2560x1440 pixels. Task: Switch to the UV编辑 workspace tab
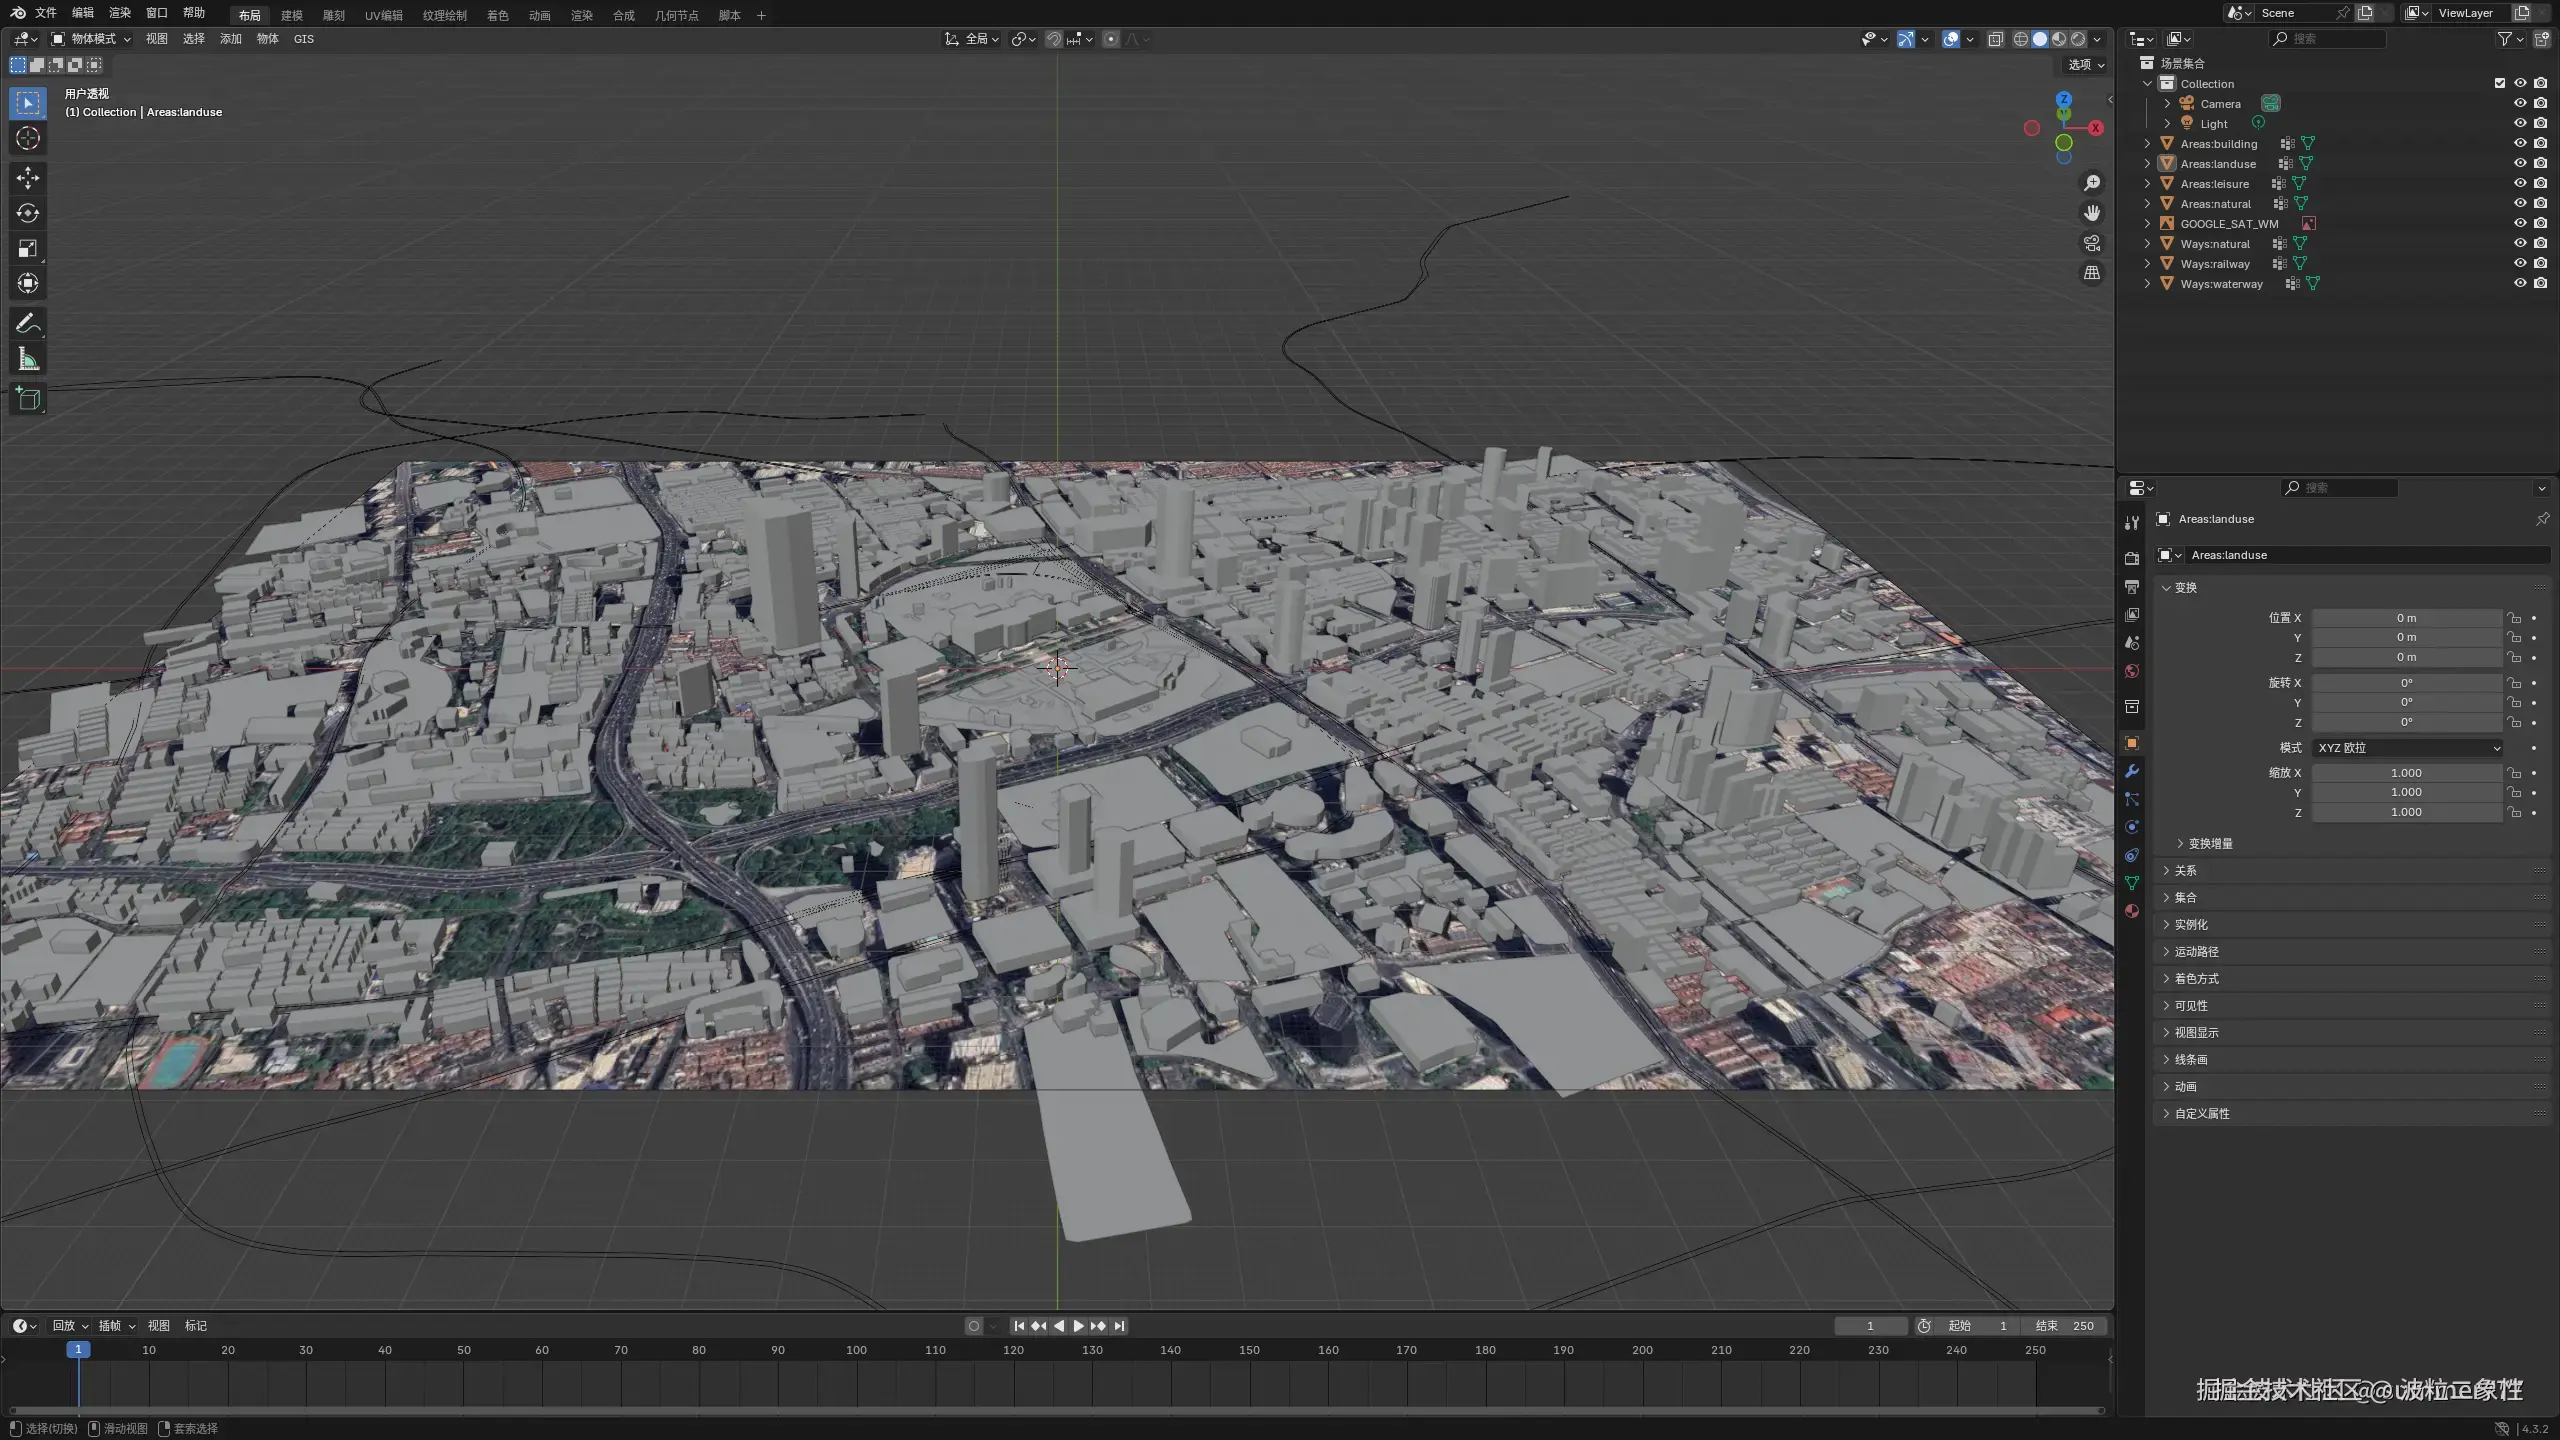[x=383, y=15]
